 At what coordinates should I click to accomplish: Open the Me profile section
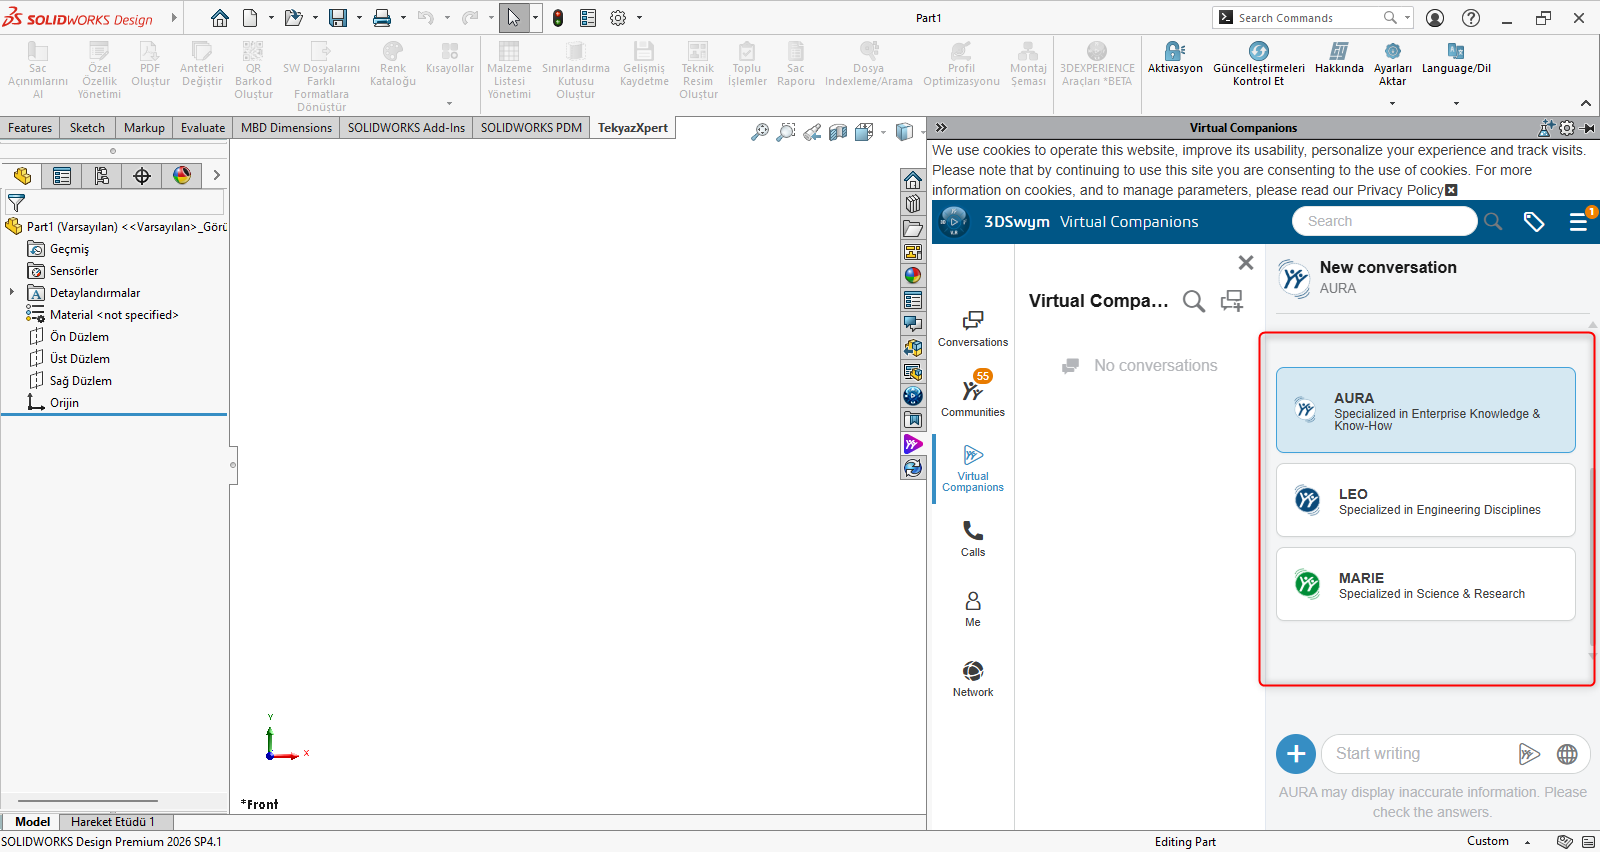[973, 609]
